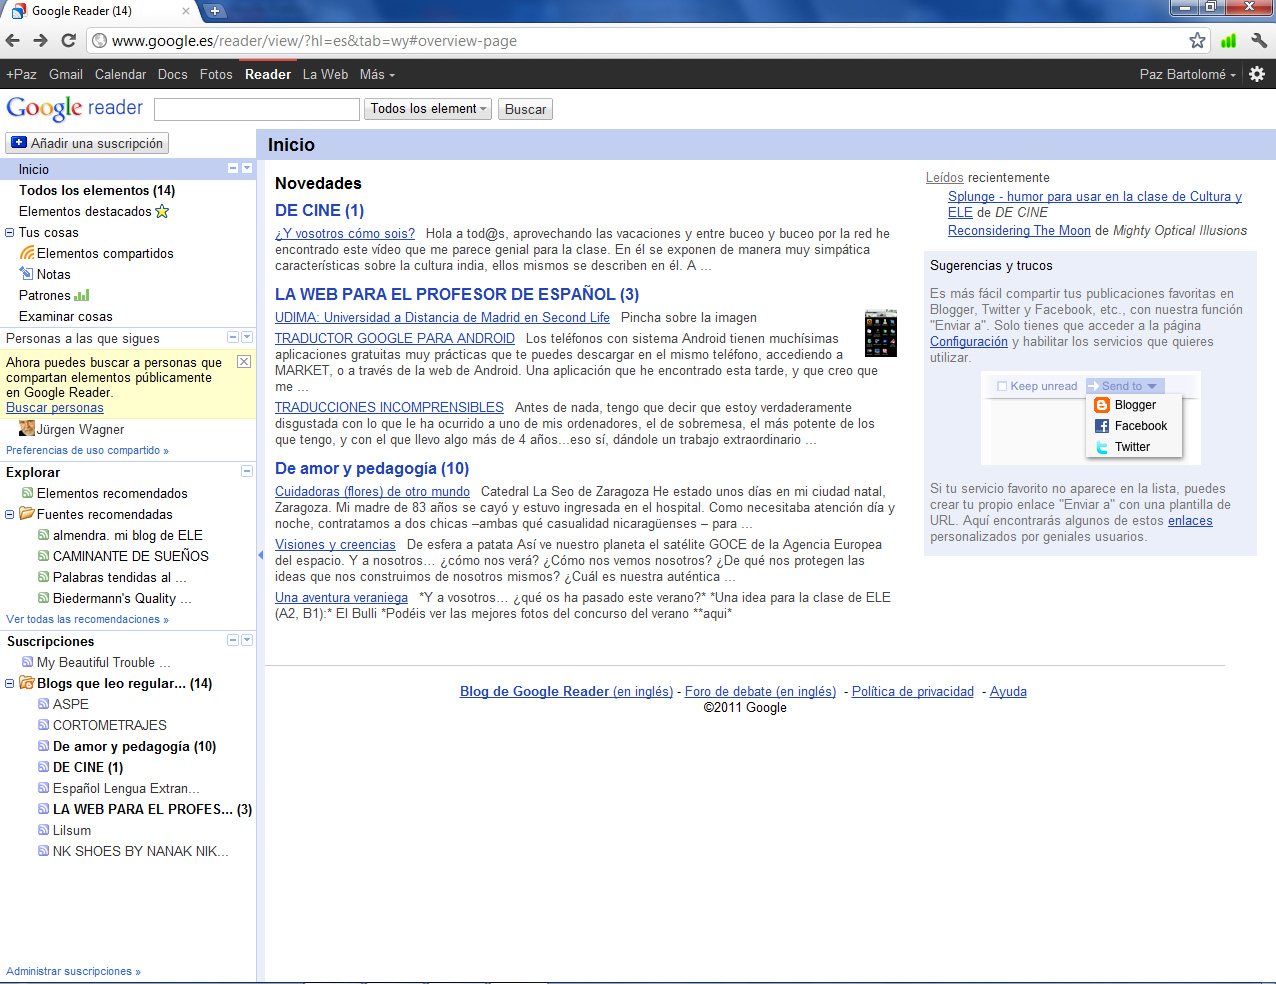This screenshot has width=1276, height=984.
Task: Minimize the Explorar section
Action: coord(247,471)
